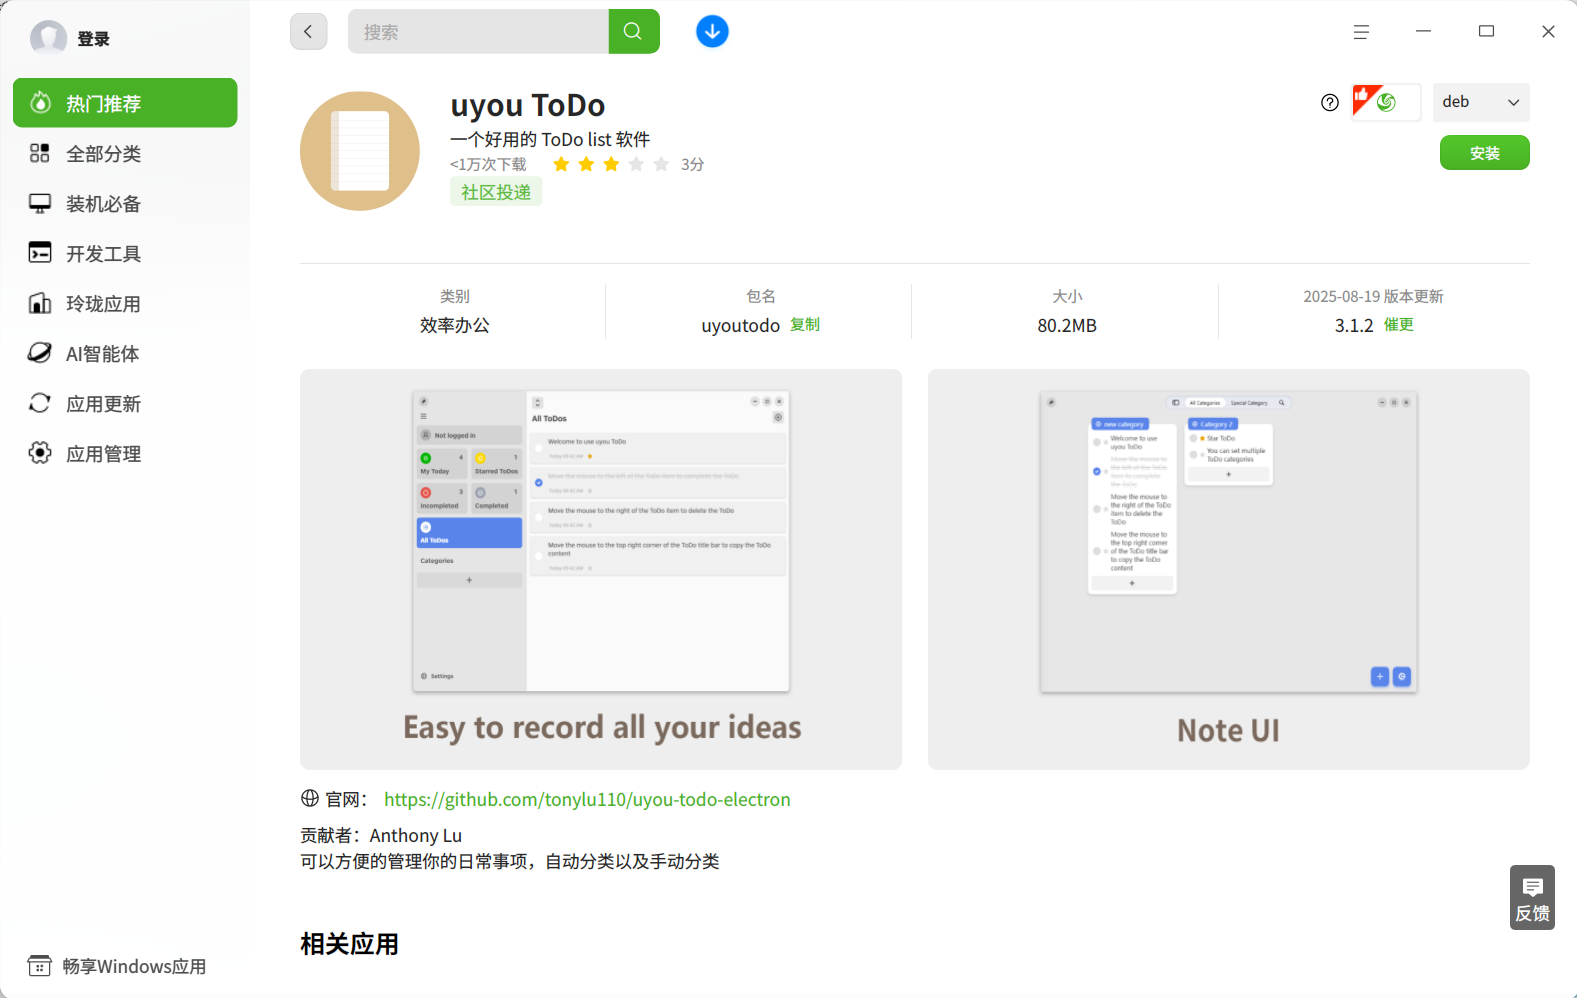Open 全部分类 category list
This screenshot has height=998, width=1577.
click(x=125, y=153)
